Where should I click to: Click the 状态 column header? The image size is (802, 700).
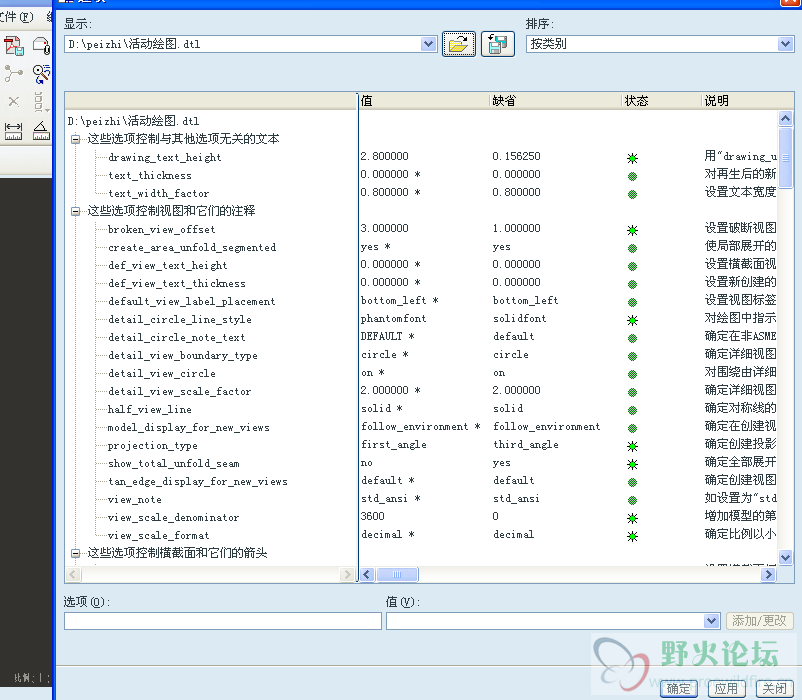pyautogui.click(x=661, y=101)
